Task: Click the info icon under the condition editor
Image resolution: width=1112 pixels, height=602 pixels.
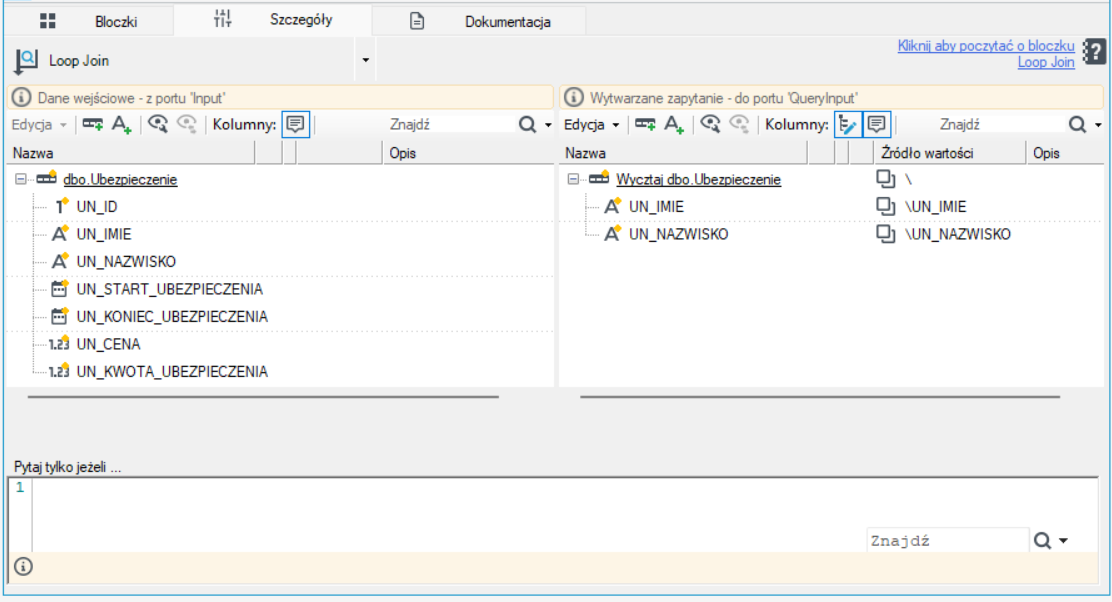Action: click(23, 567)
